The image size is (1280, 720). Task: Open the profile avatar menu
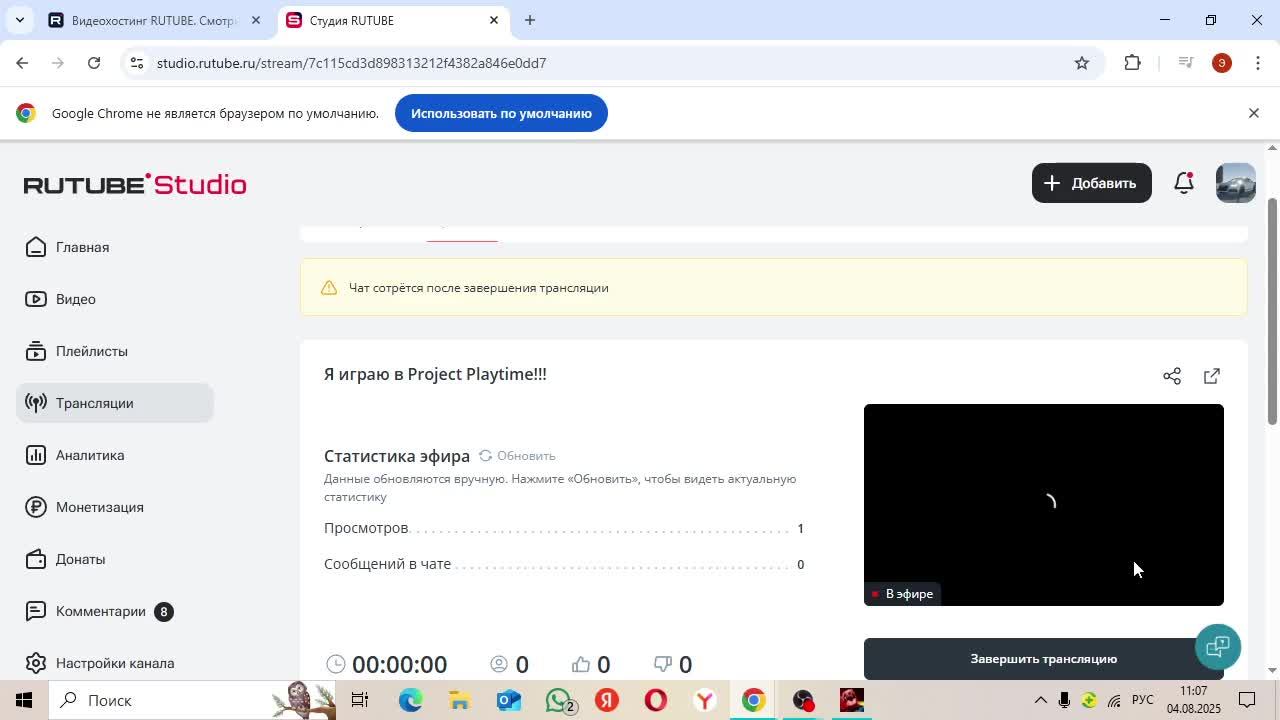(1235, 183)
